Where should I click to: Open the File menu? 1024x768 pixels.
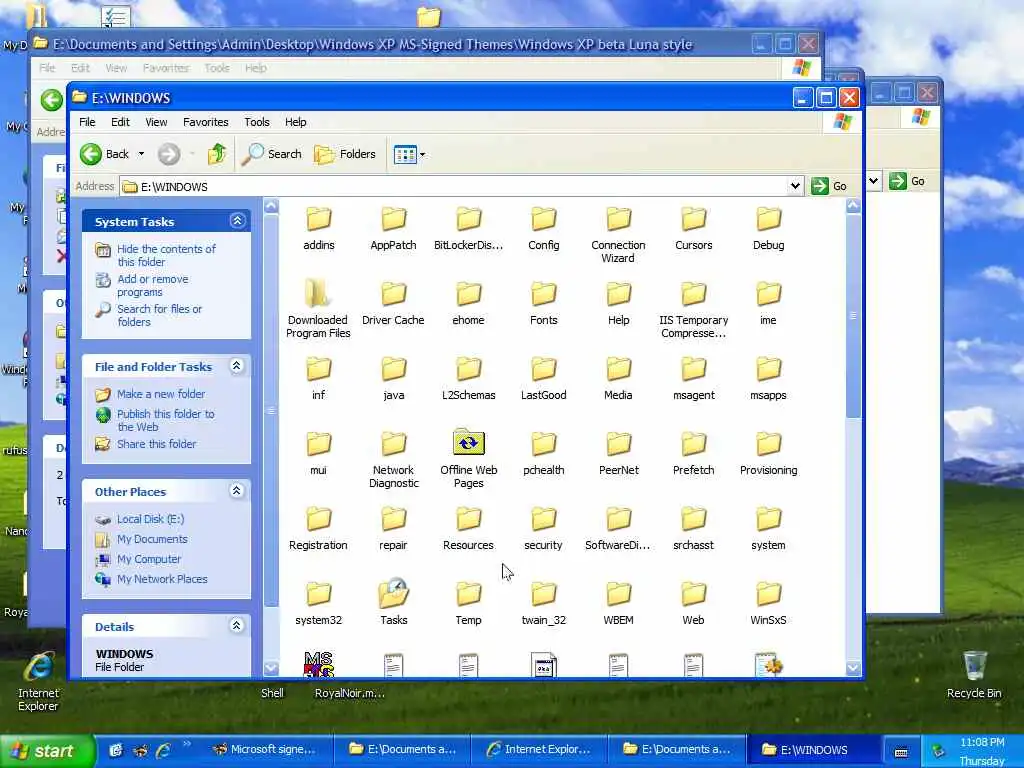tap(87, 122)
